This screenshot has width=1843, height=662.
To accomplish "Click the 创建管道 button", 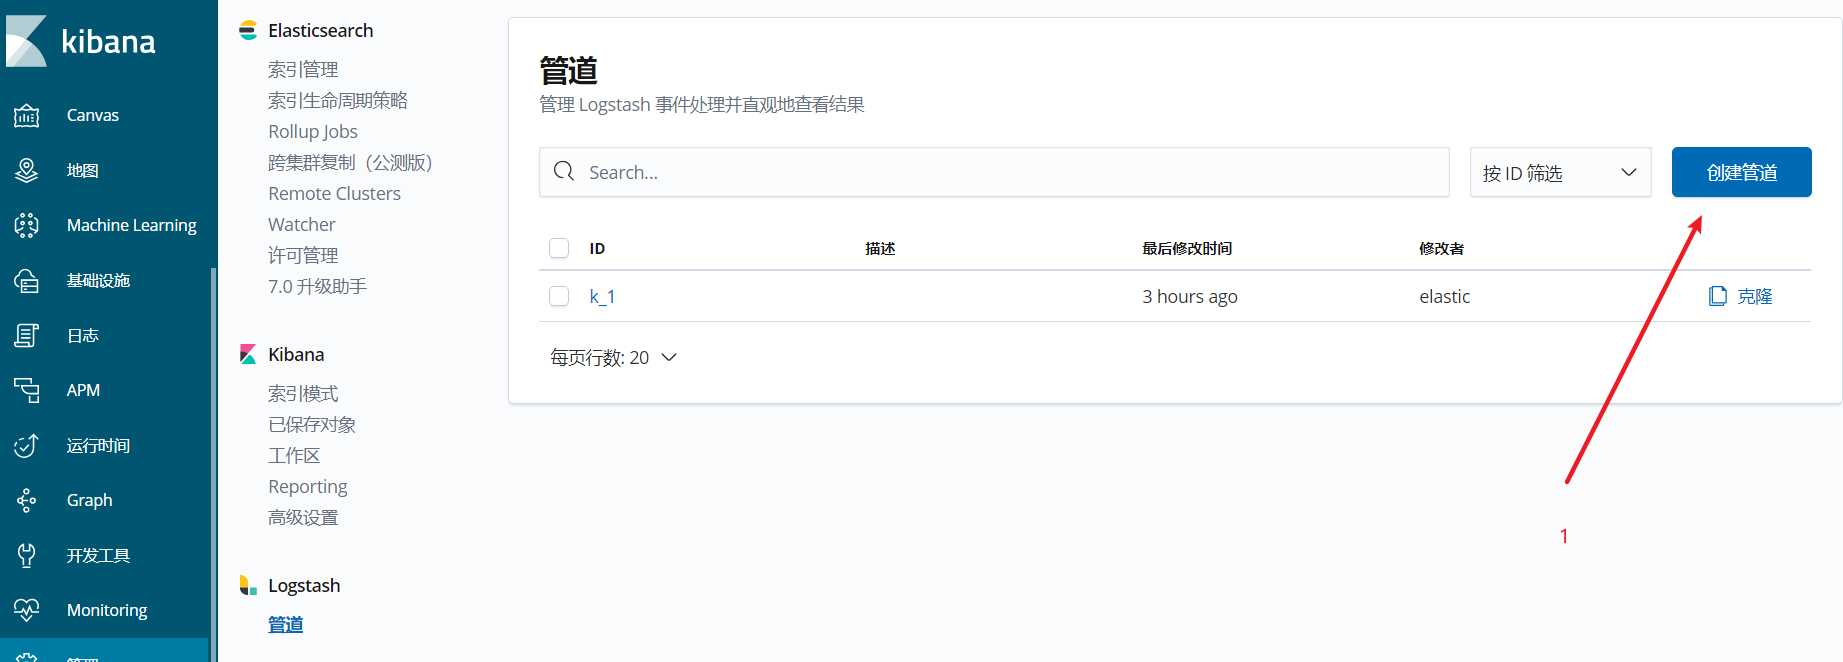I will coord(1741,172).
